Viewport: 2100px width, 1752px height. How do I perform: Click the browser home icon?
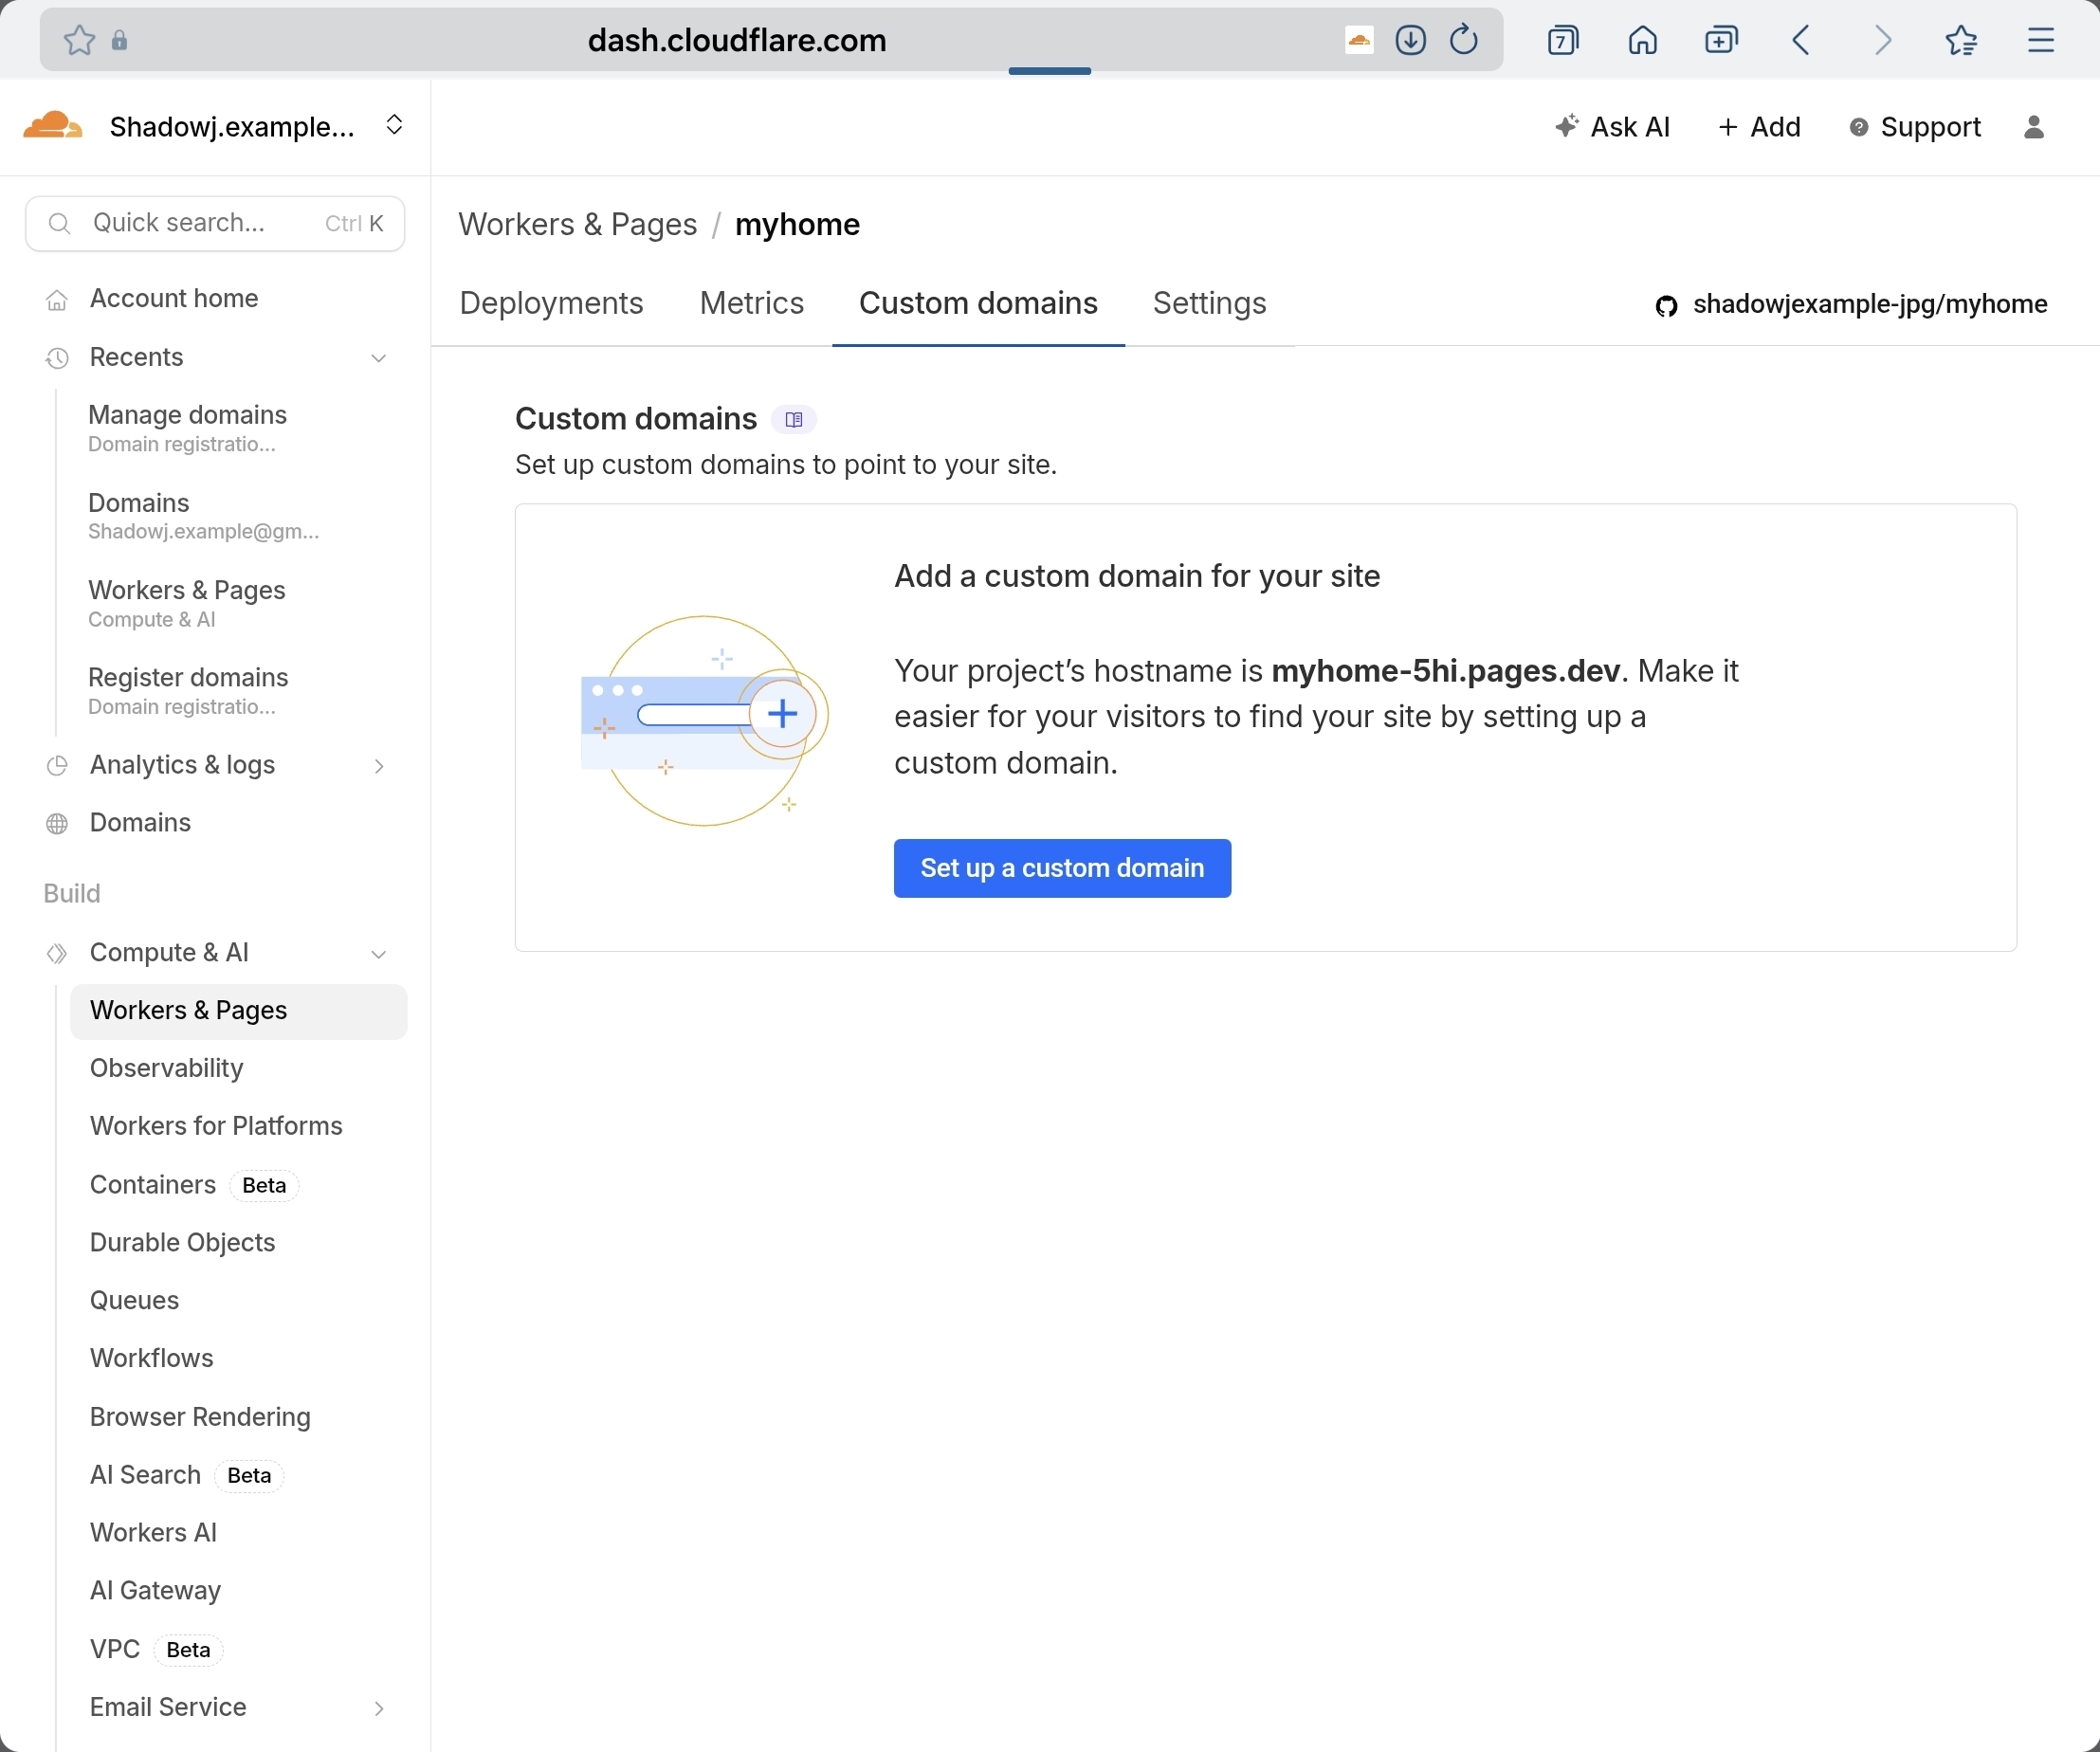click(1642, 40)
